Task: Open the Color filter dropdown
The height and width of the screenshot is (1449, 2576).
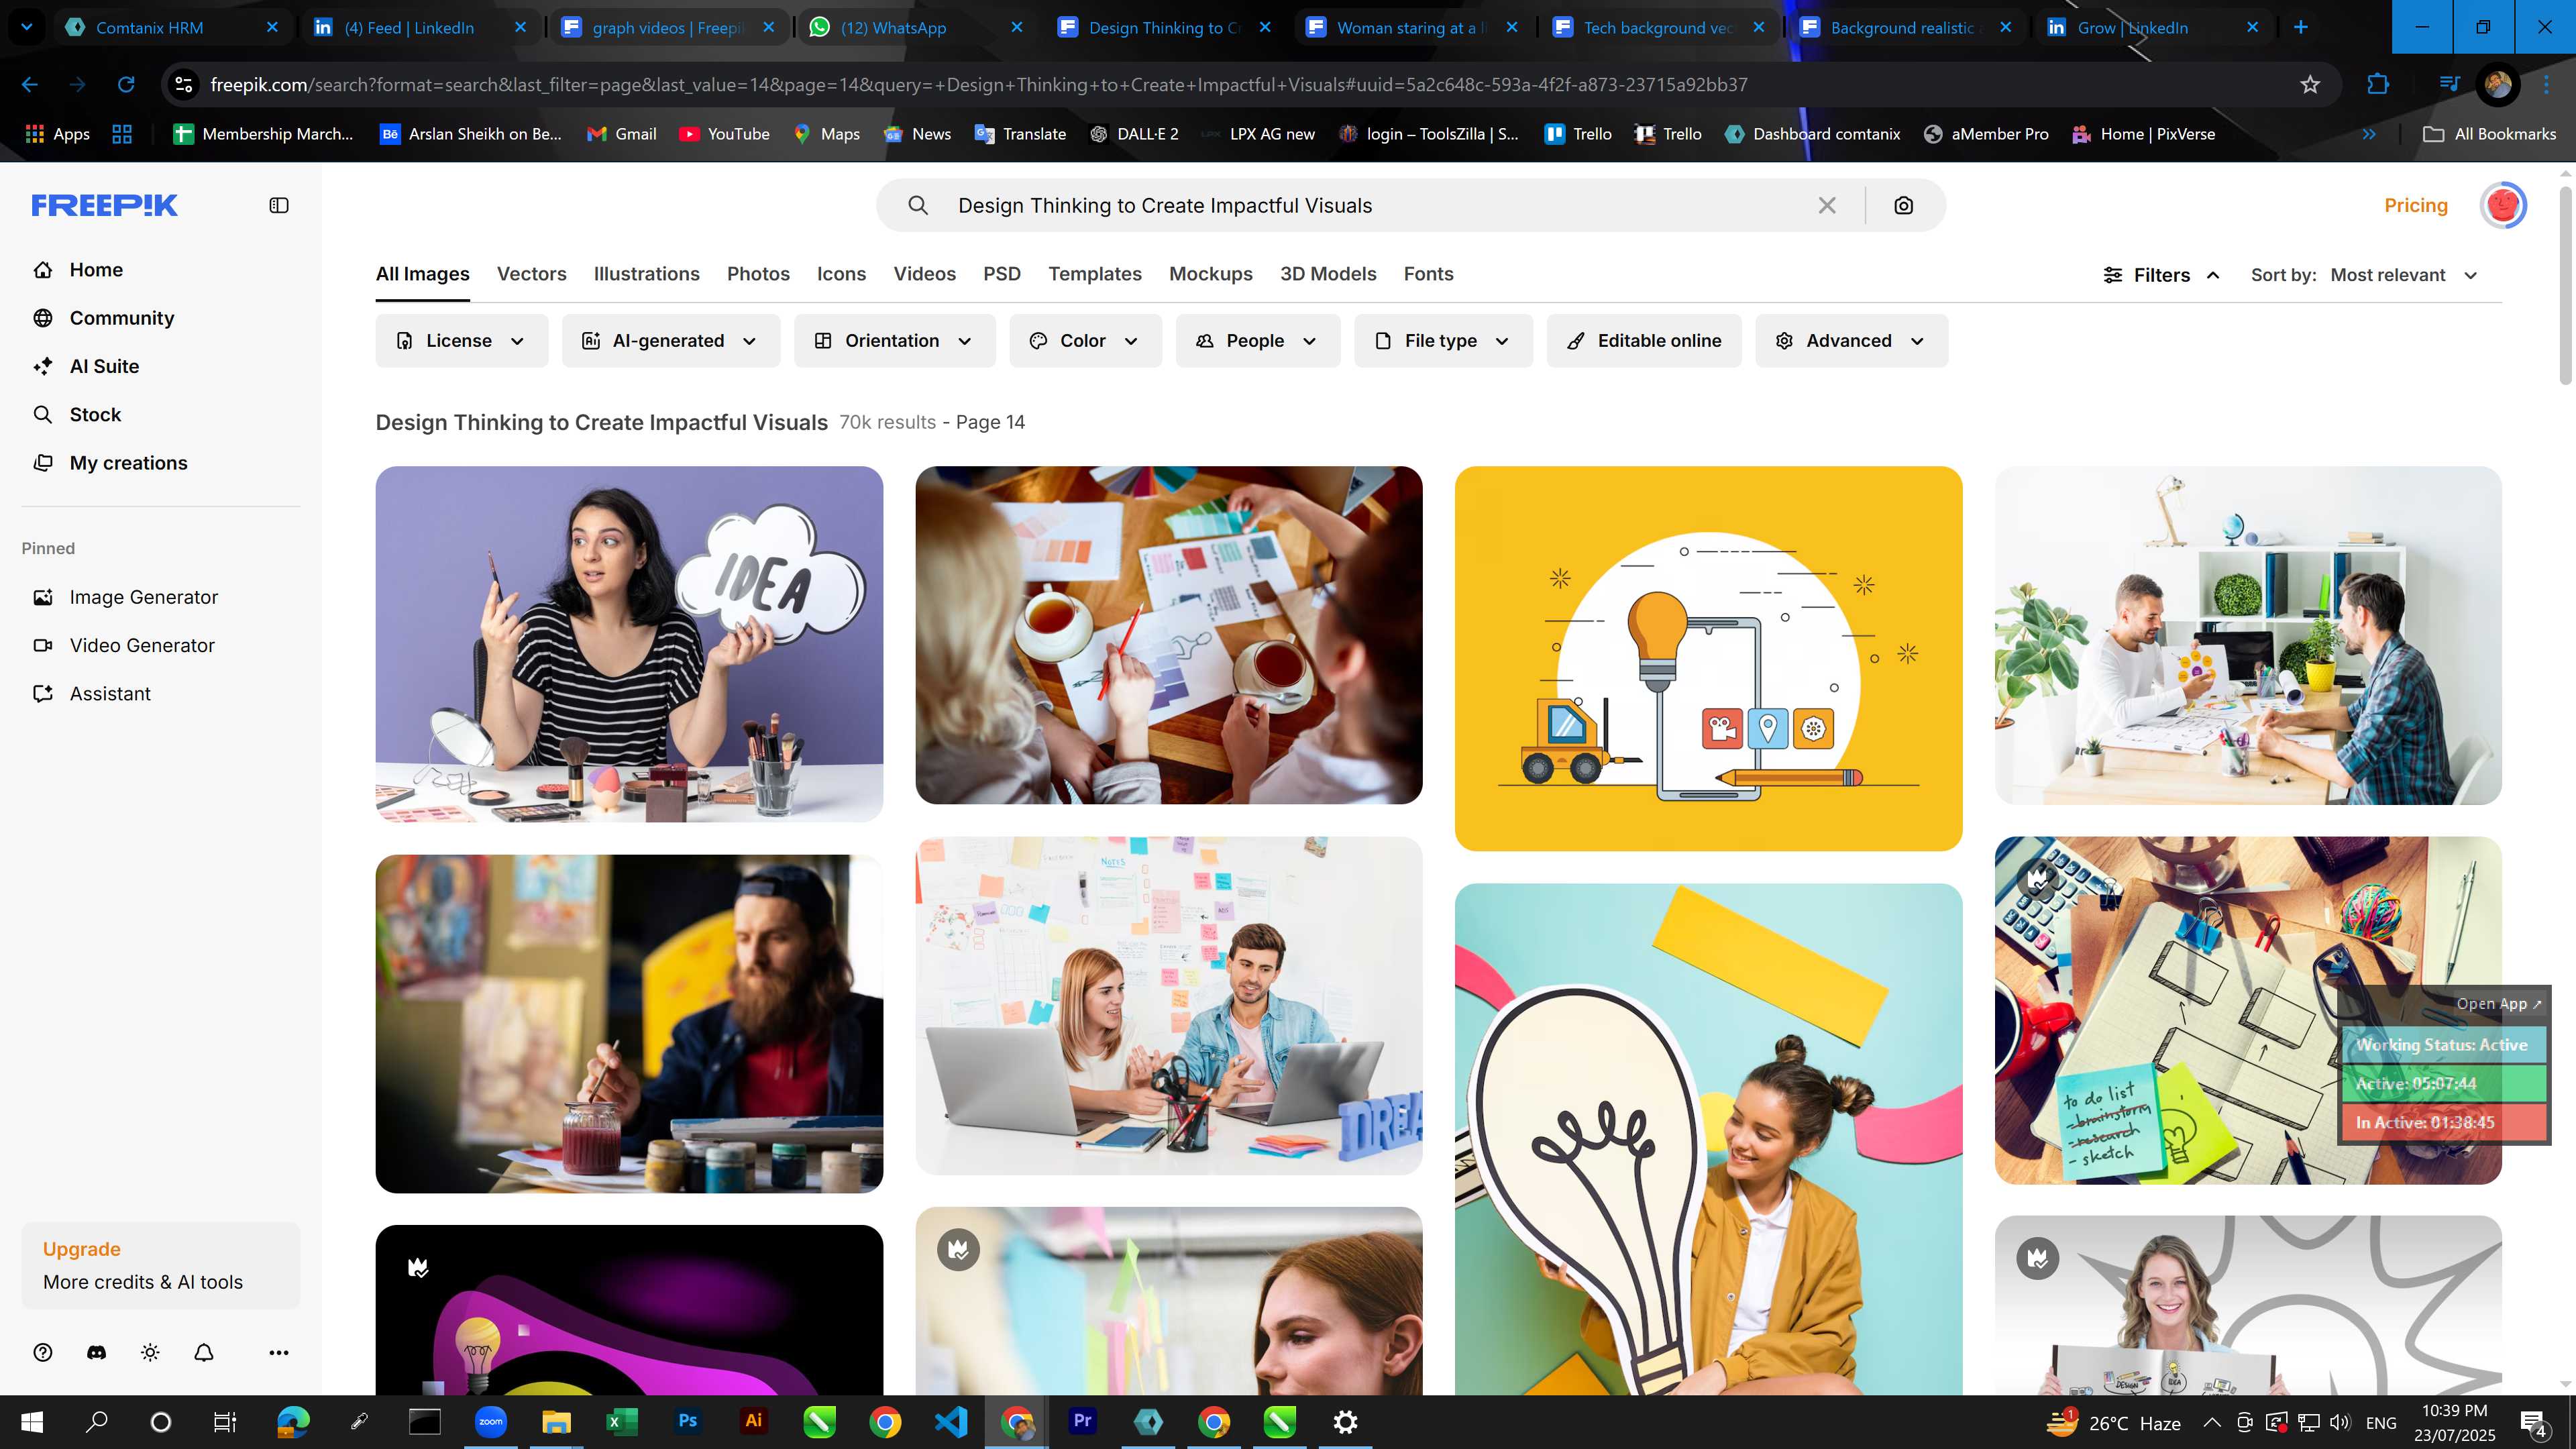Action: tap(1085, 341)
